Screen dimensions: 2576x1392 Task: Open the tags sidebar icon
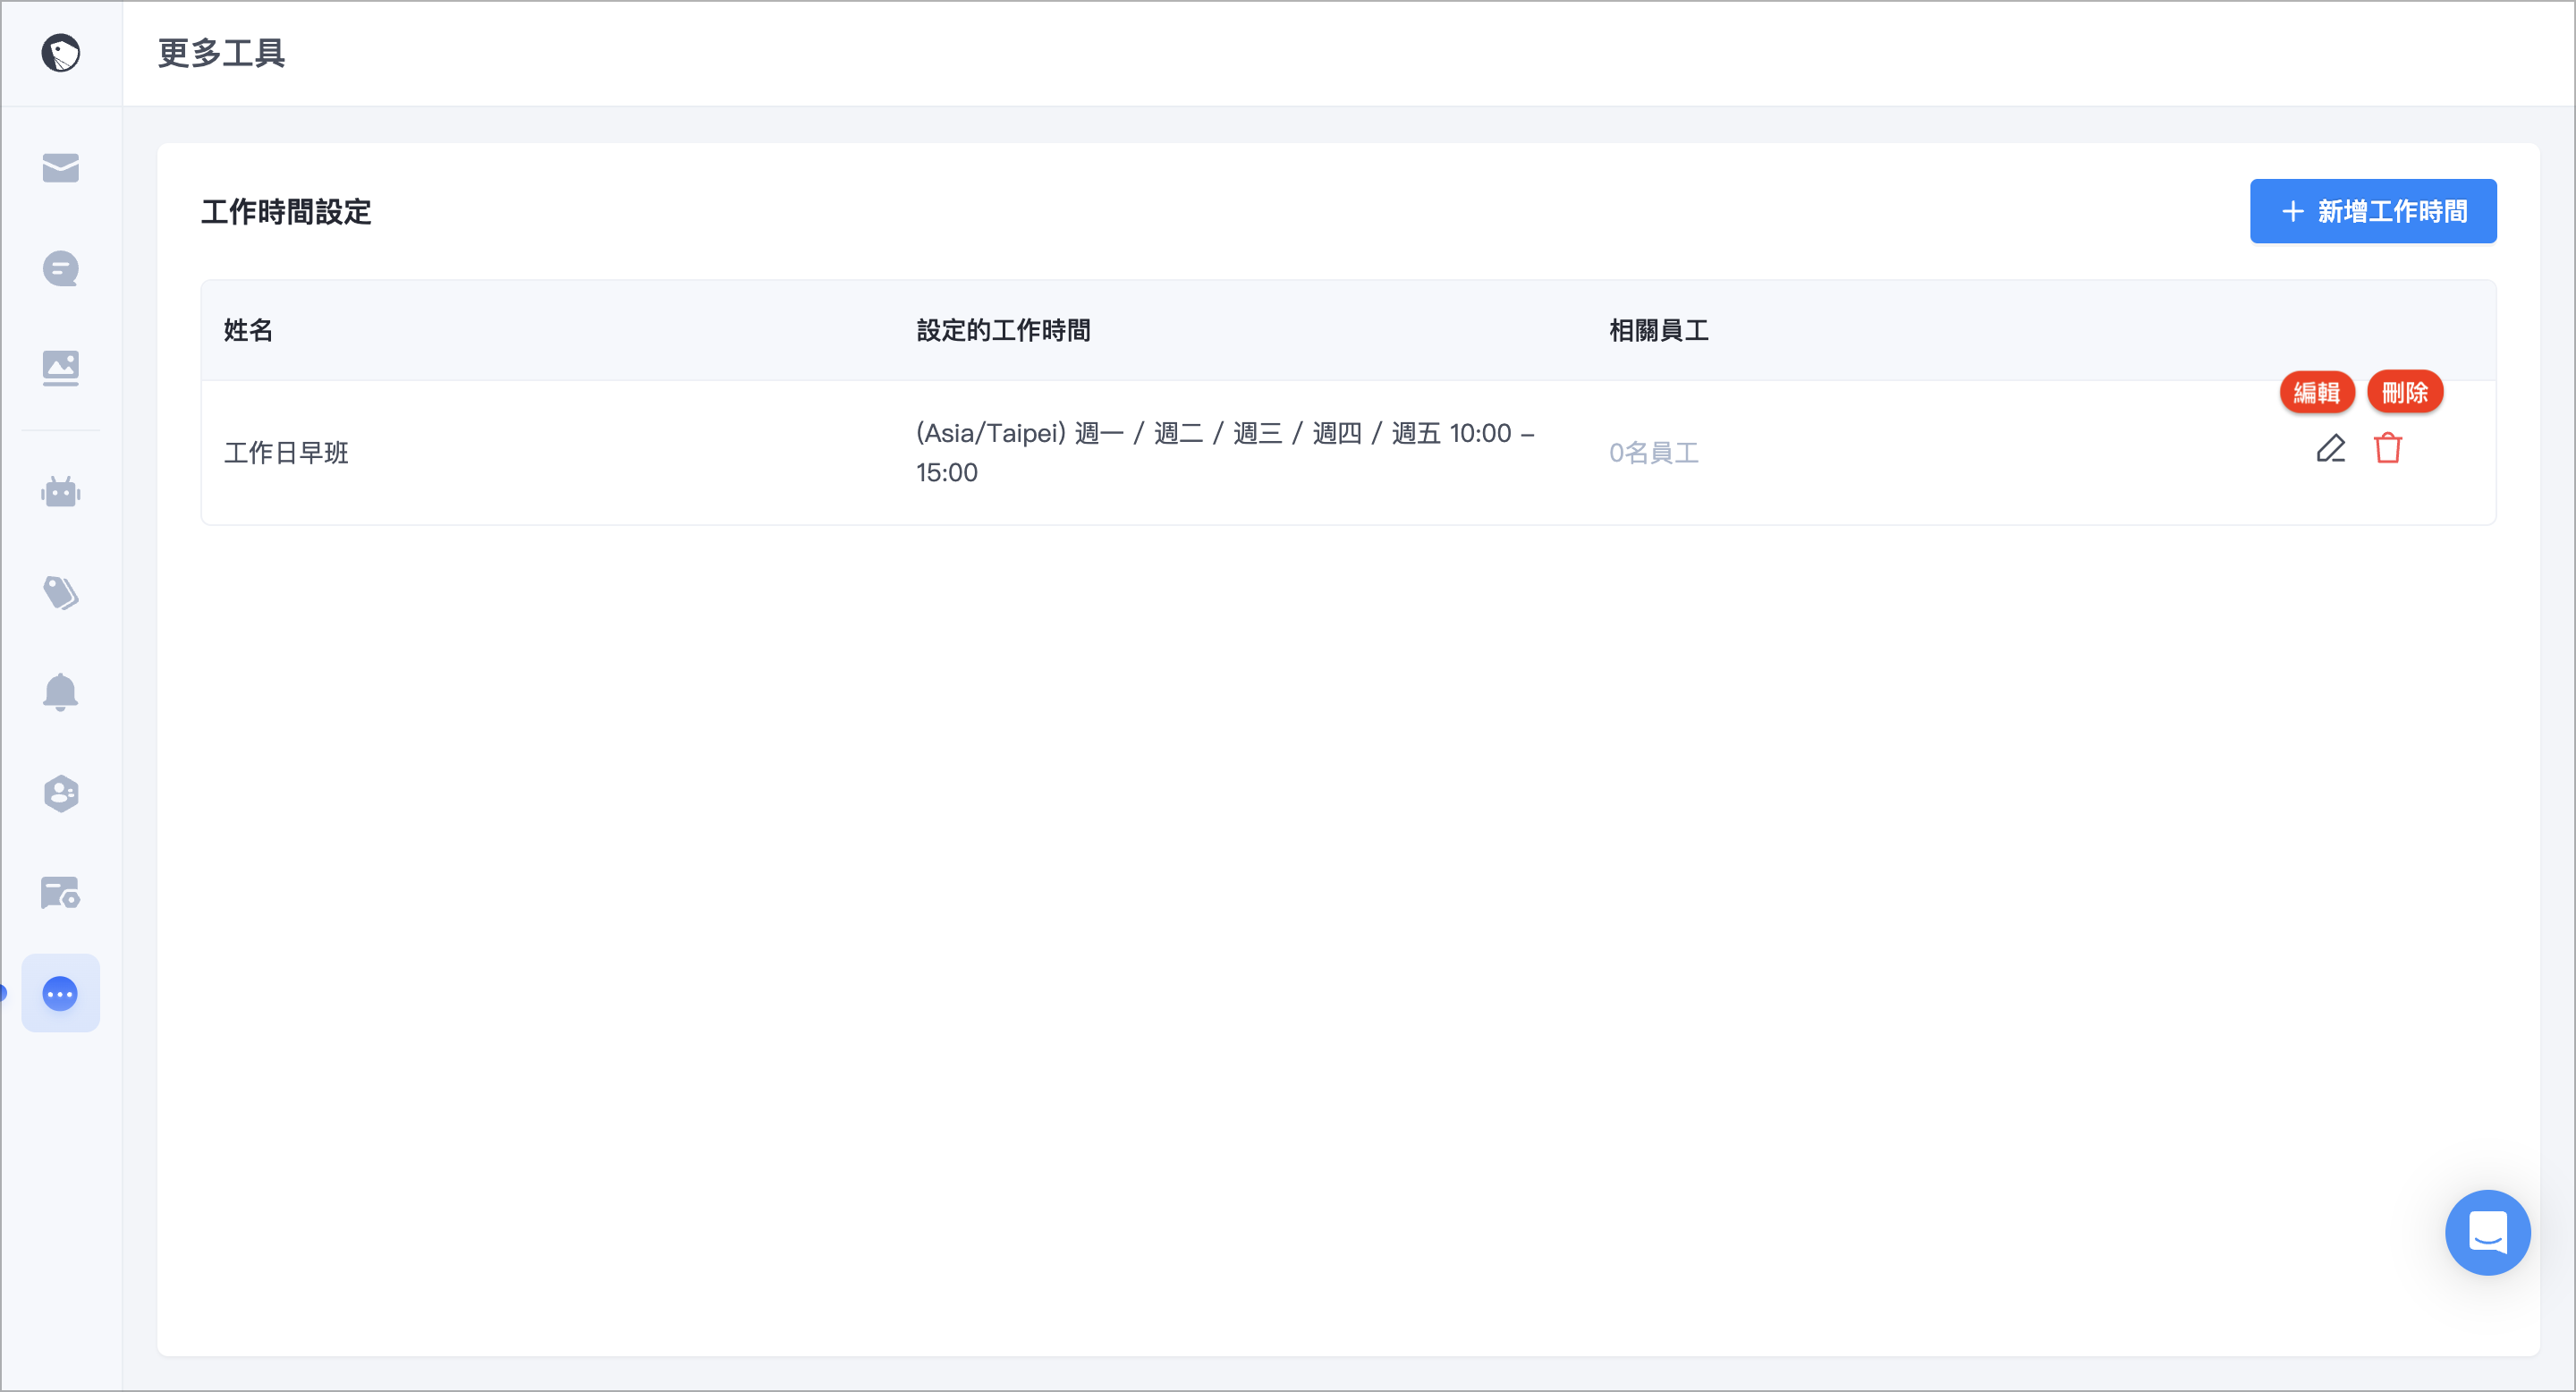(60, 592)
